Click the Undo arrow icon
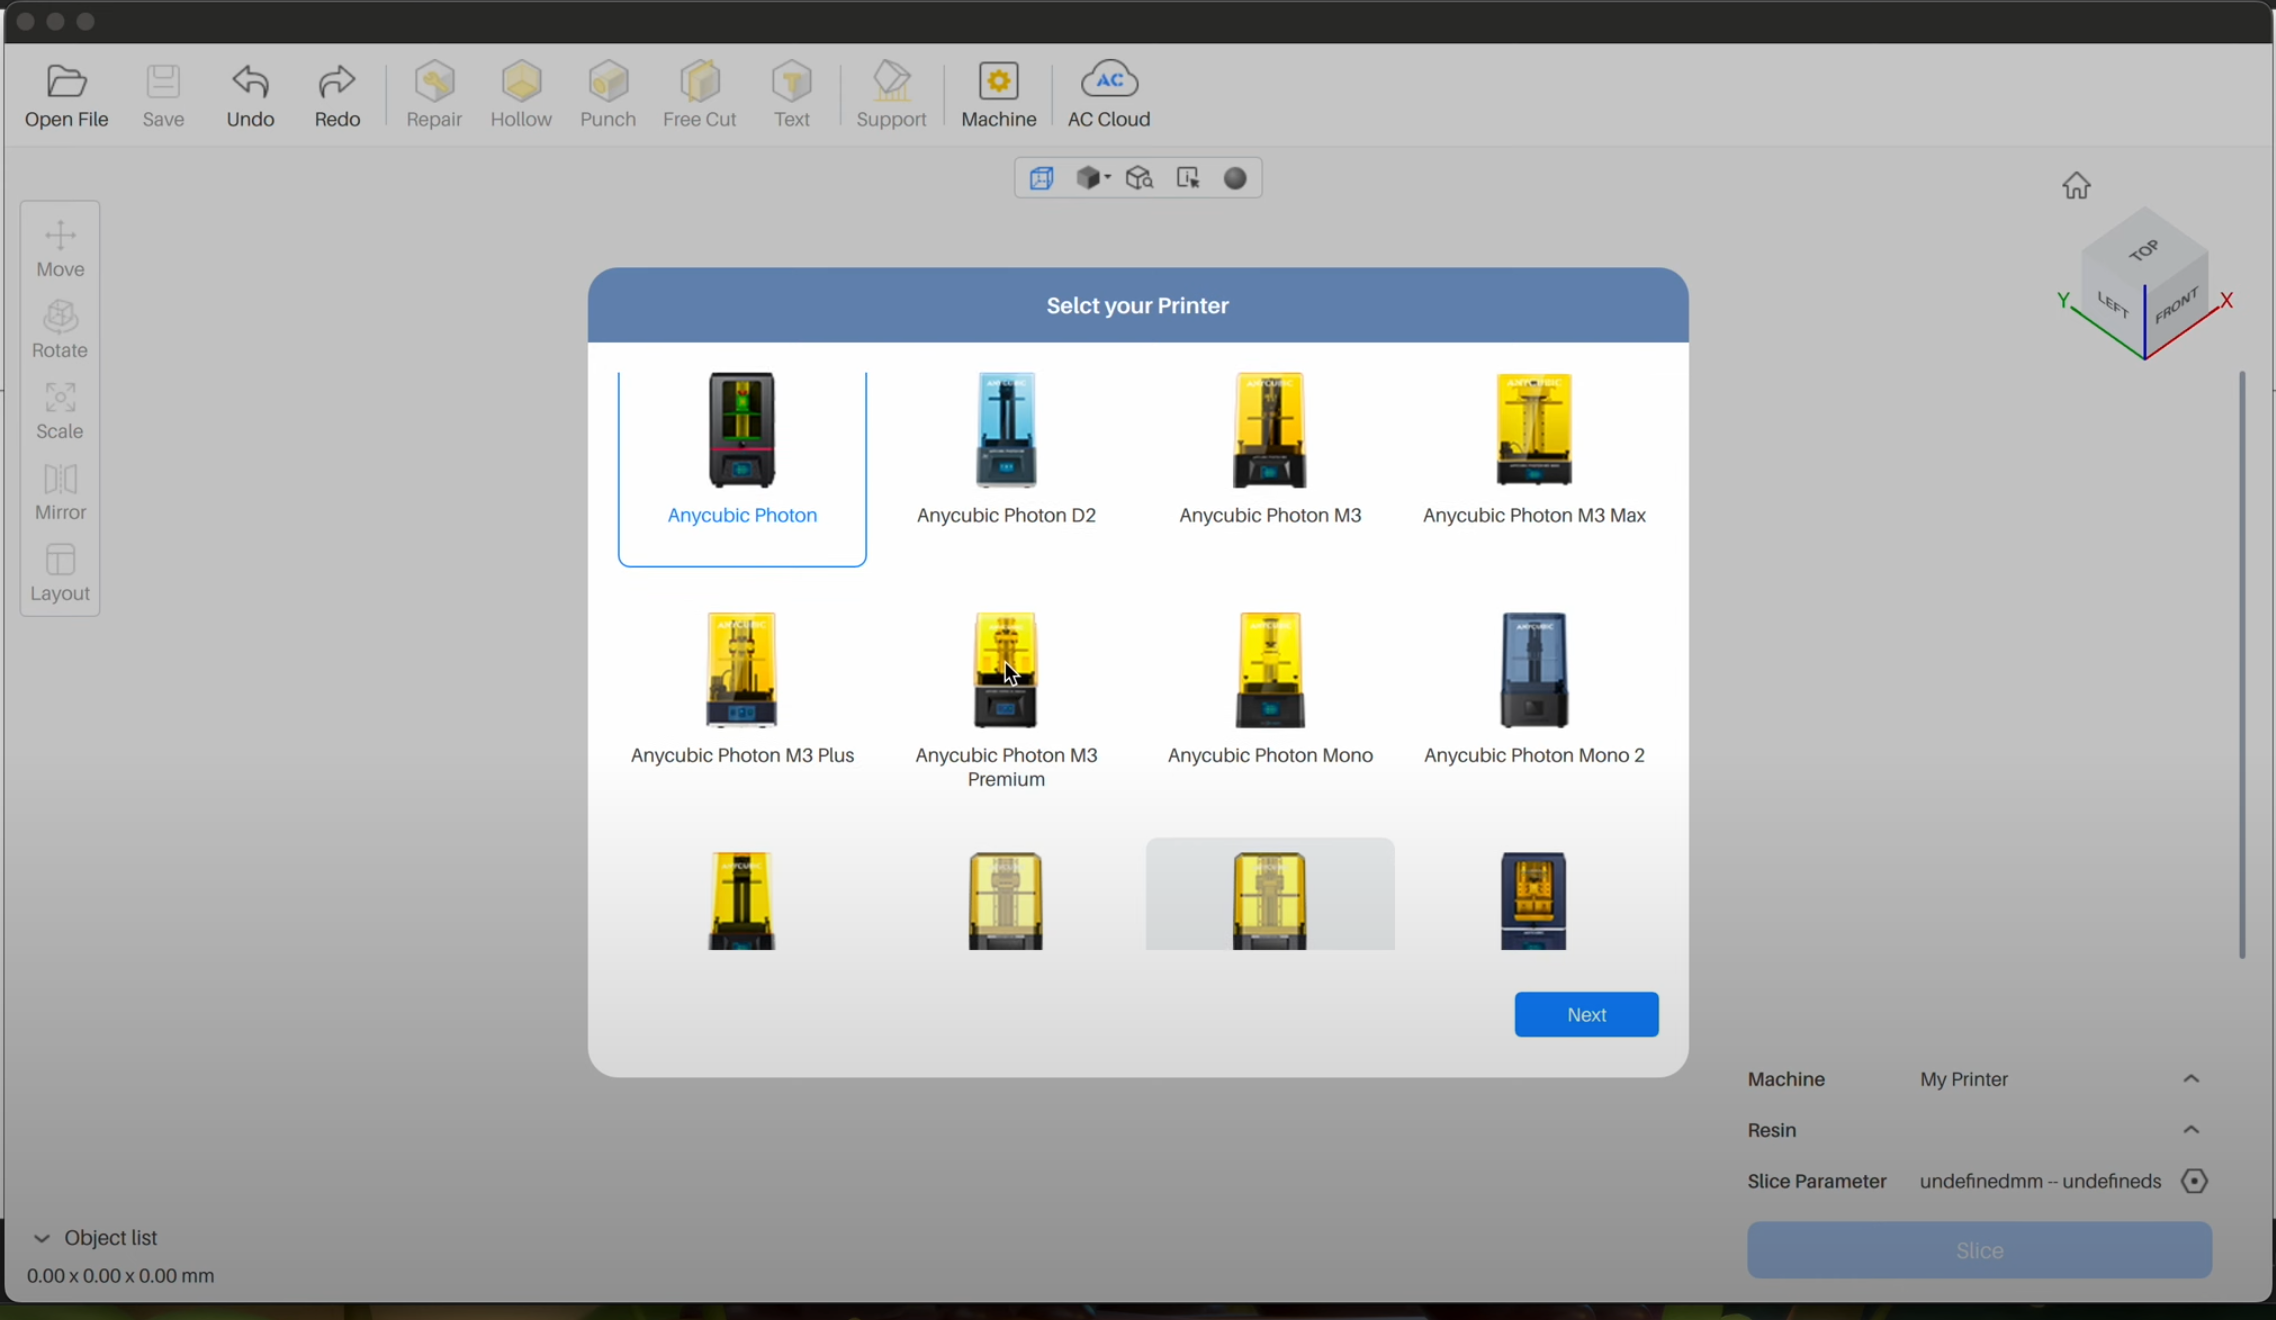 [x=250, y=83]
